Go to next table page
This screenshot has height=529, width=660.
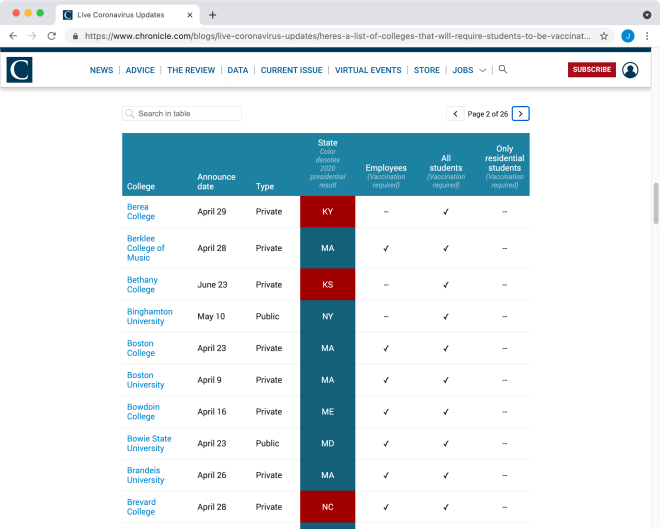pos(521,114)
